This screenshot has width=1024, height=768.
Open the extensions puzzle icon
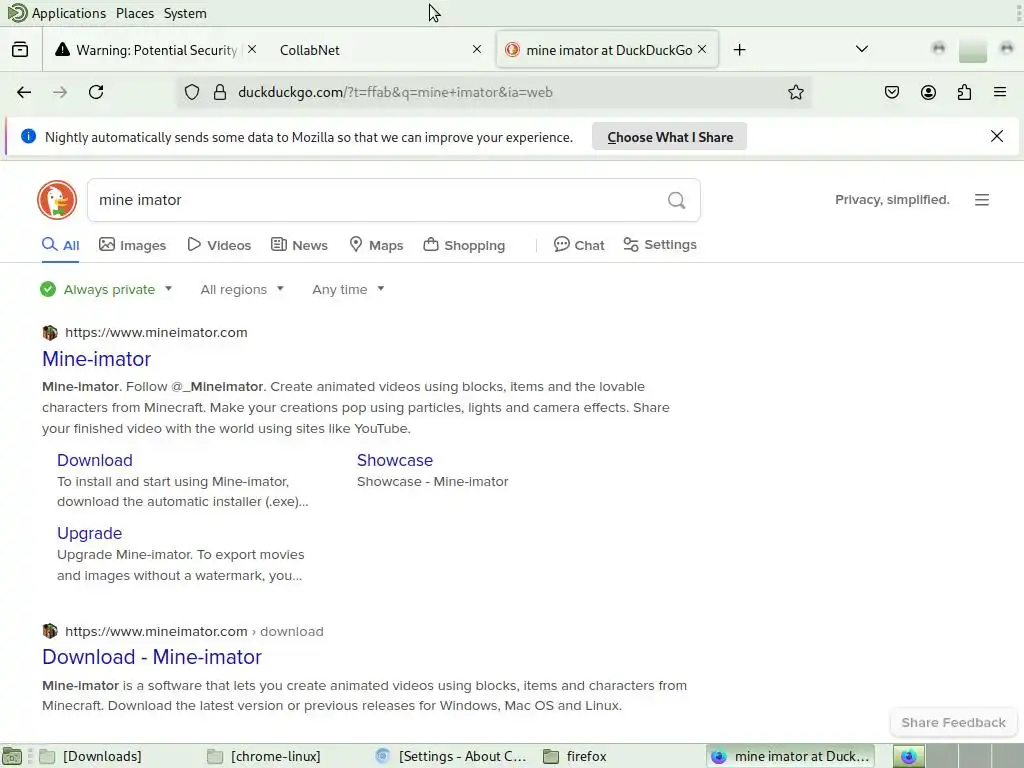(x=964, y=92)
